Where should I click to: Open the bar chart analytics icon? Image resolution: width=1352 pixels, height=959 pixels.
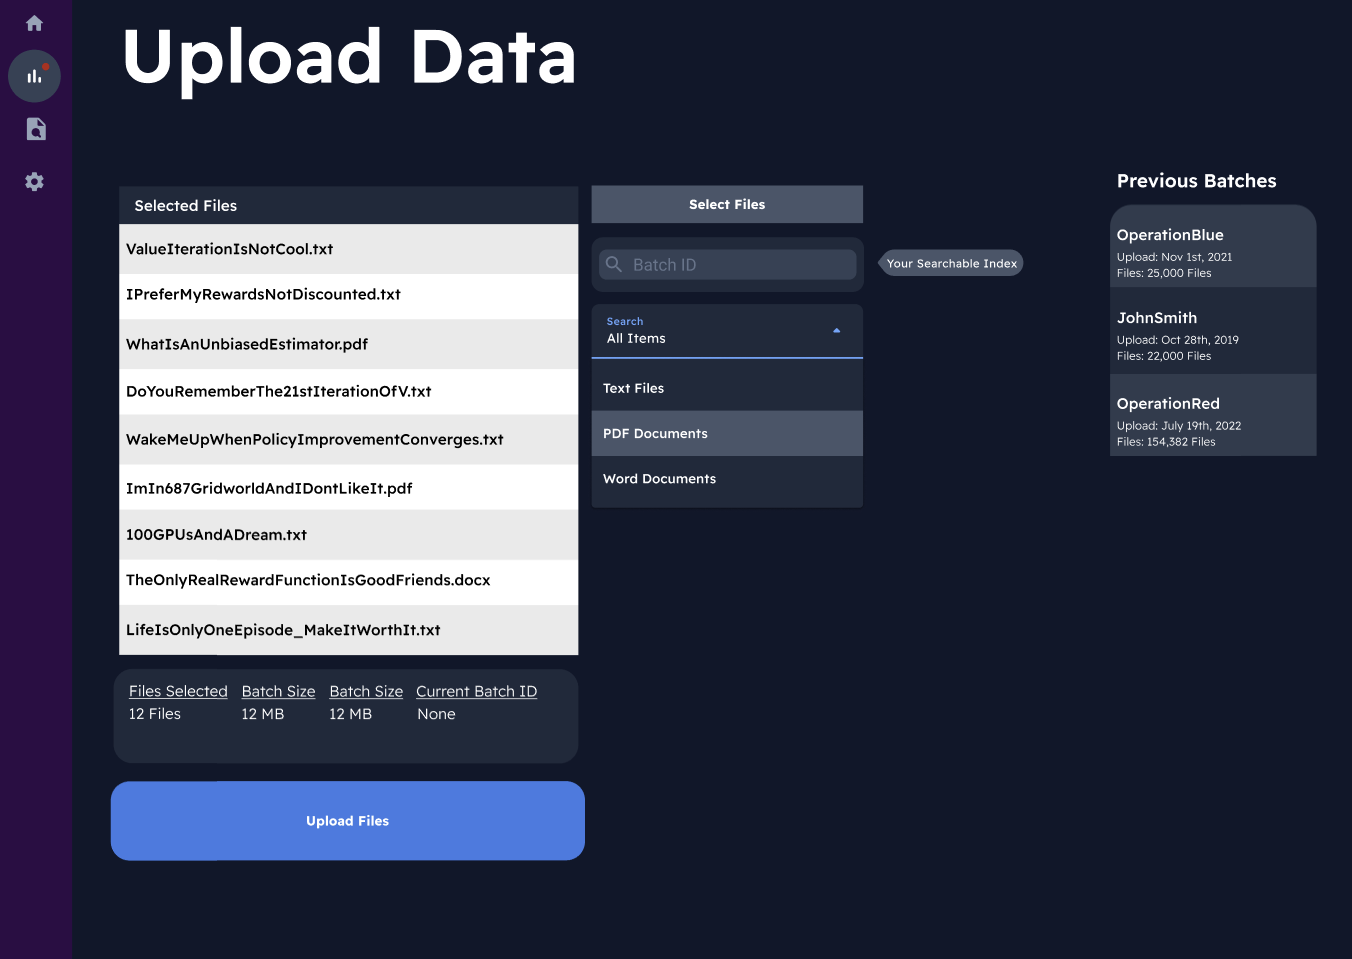tap(34, 76)
